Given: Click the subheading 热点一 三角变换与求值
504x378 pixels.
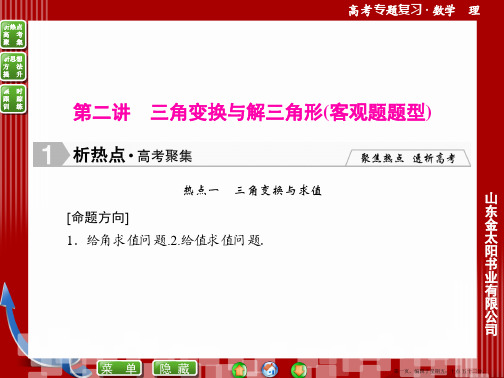Looking at the screenshot, I should tap(252, 190).
